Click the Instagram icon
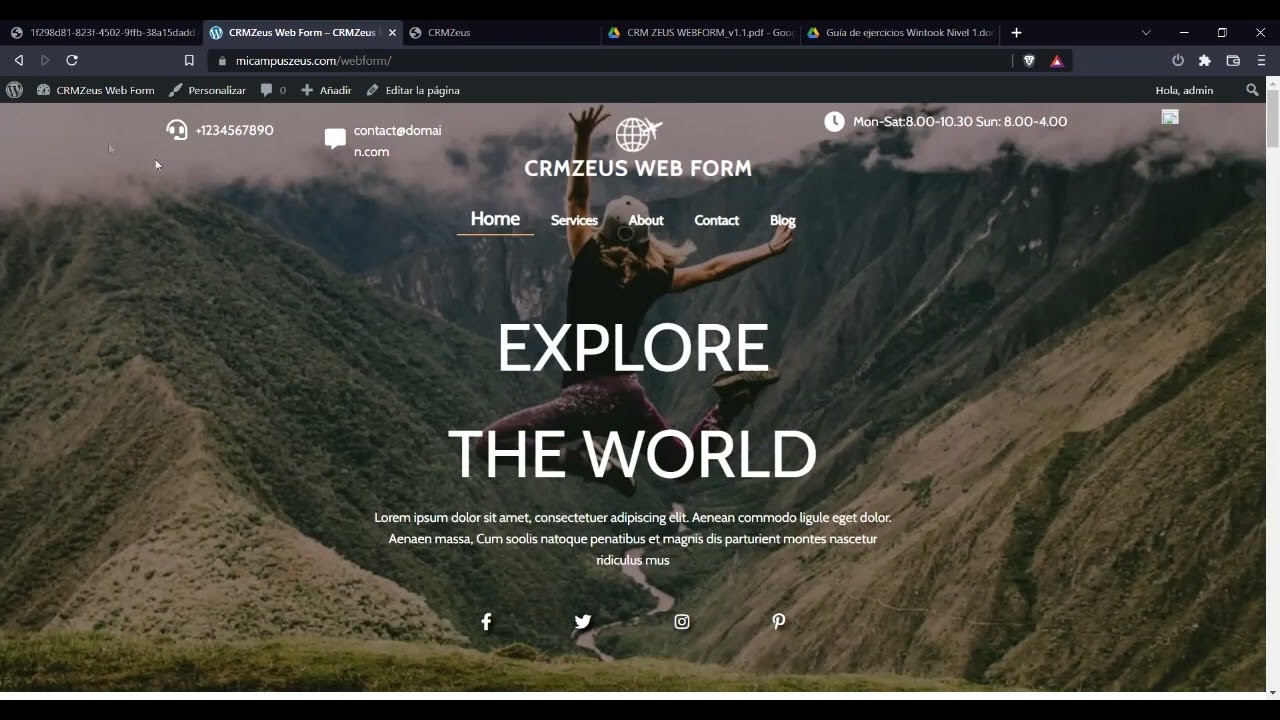This screenshot has width=1280, height=720. pos(682,622)
